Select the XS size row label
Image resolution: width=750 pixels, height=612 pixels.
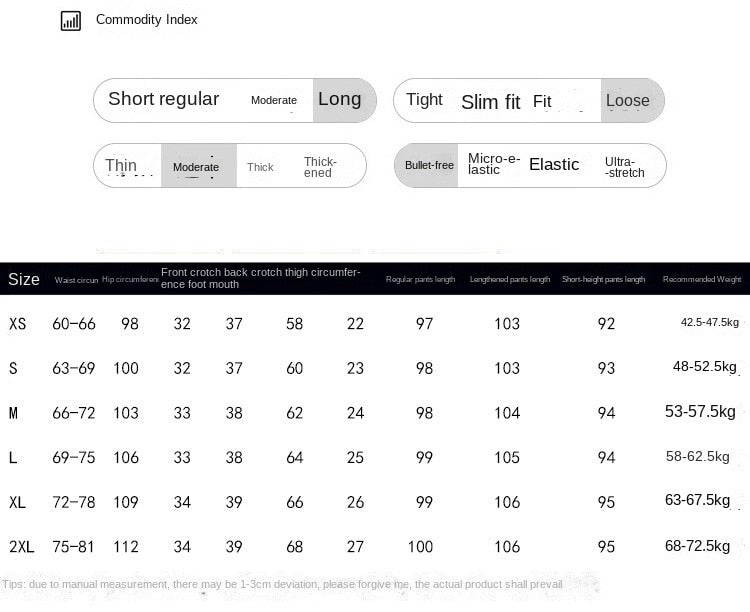click(18, 324)
